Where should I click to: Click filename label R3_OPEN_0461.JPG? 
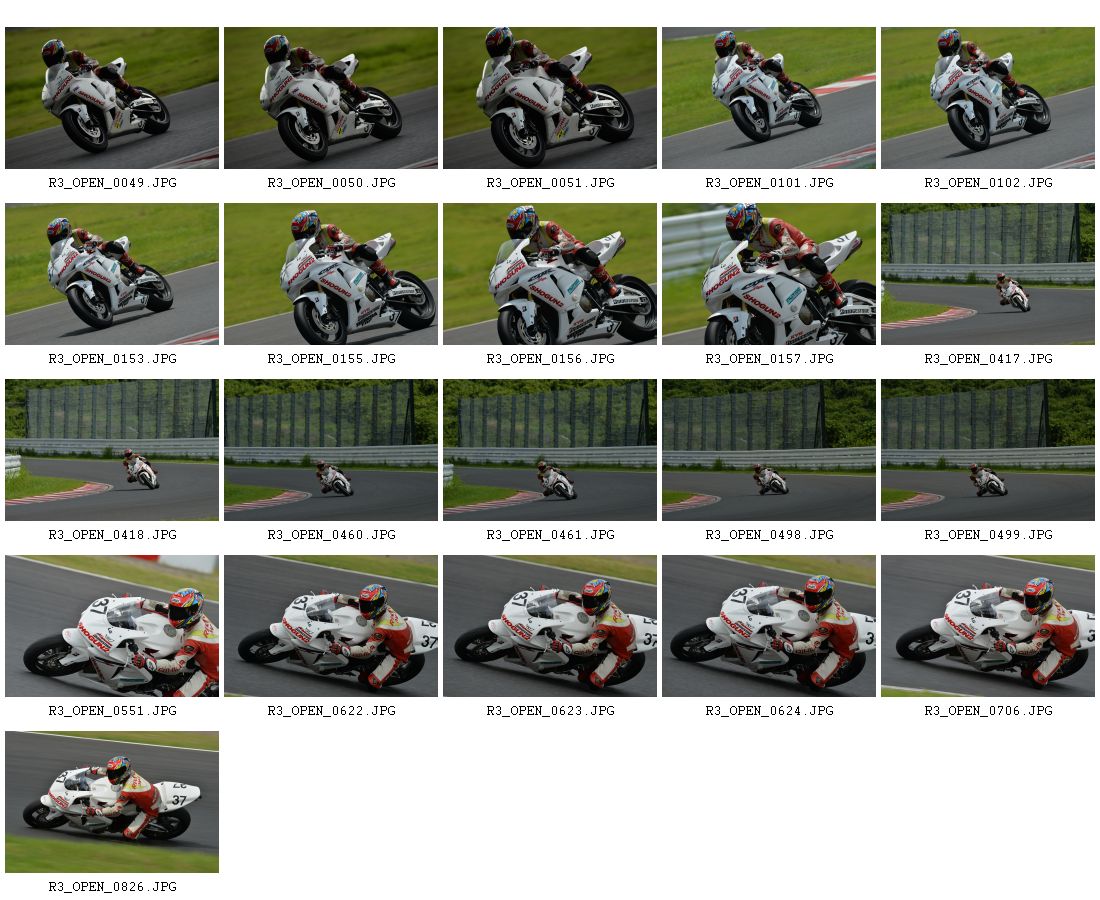coord(551,535)
